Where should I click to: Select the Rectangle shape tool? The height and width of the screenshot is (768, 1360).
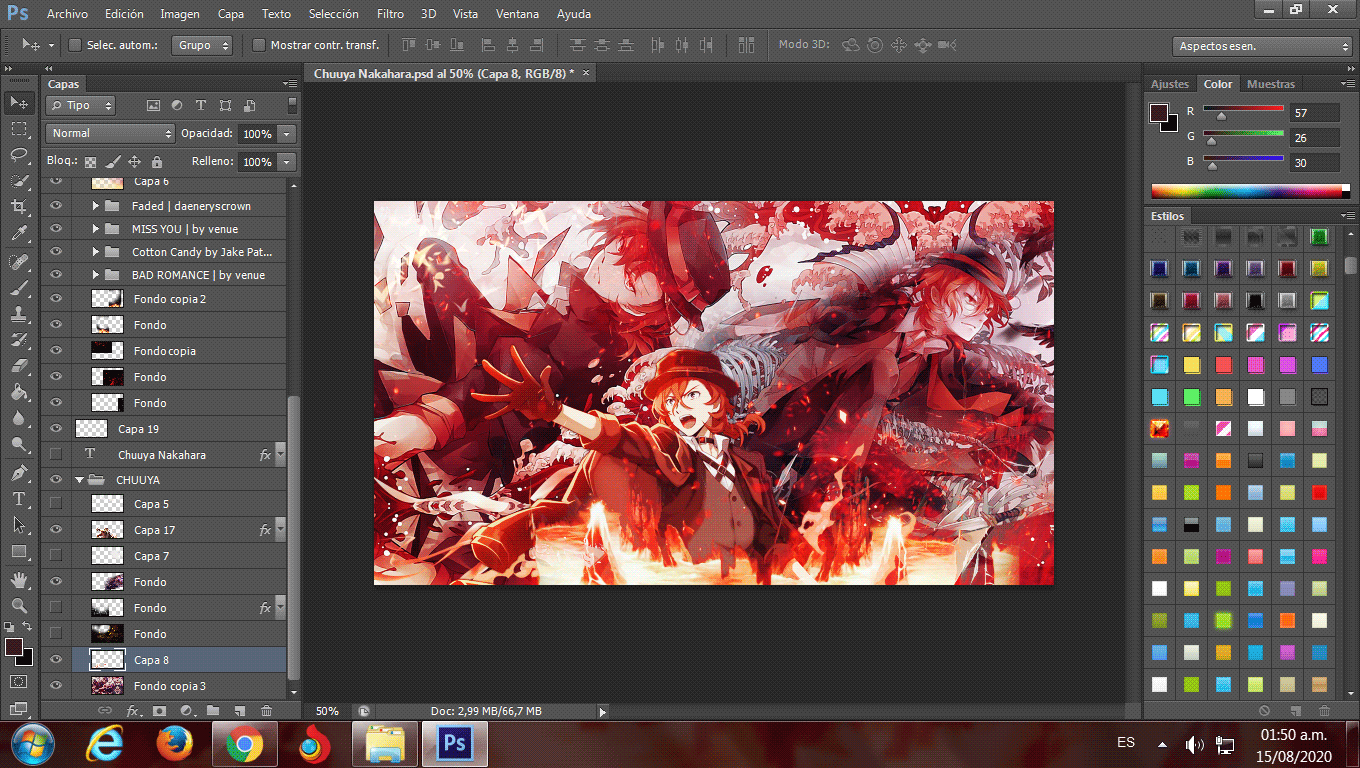[x=19, y=551]
